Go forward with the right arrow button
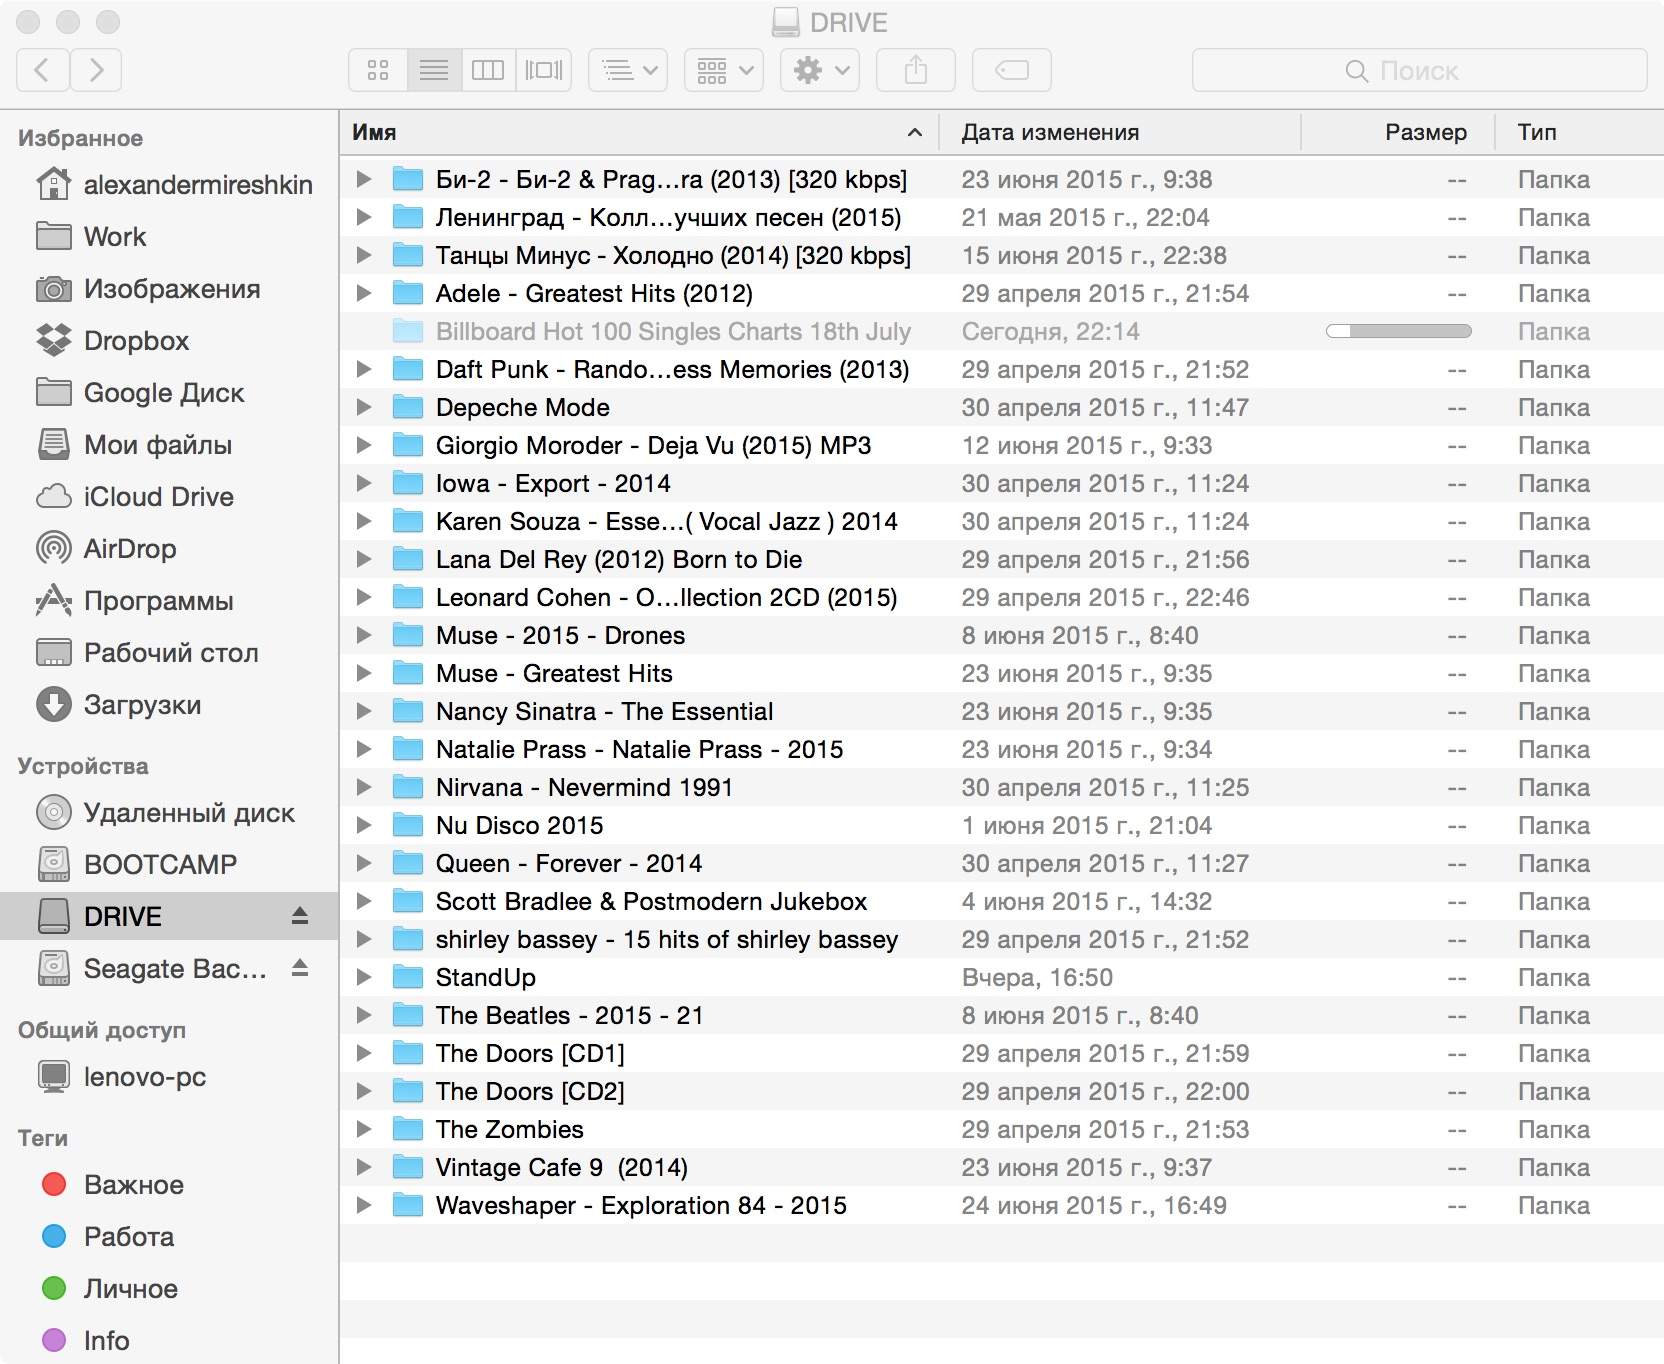 (96, 70)
